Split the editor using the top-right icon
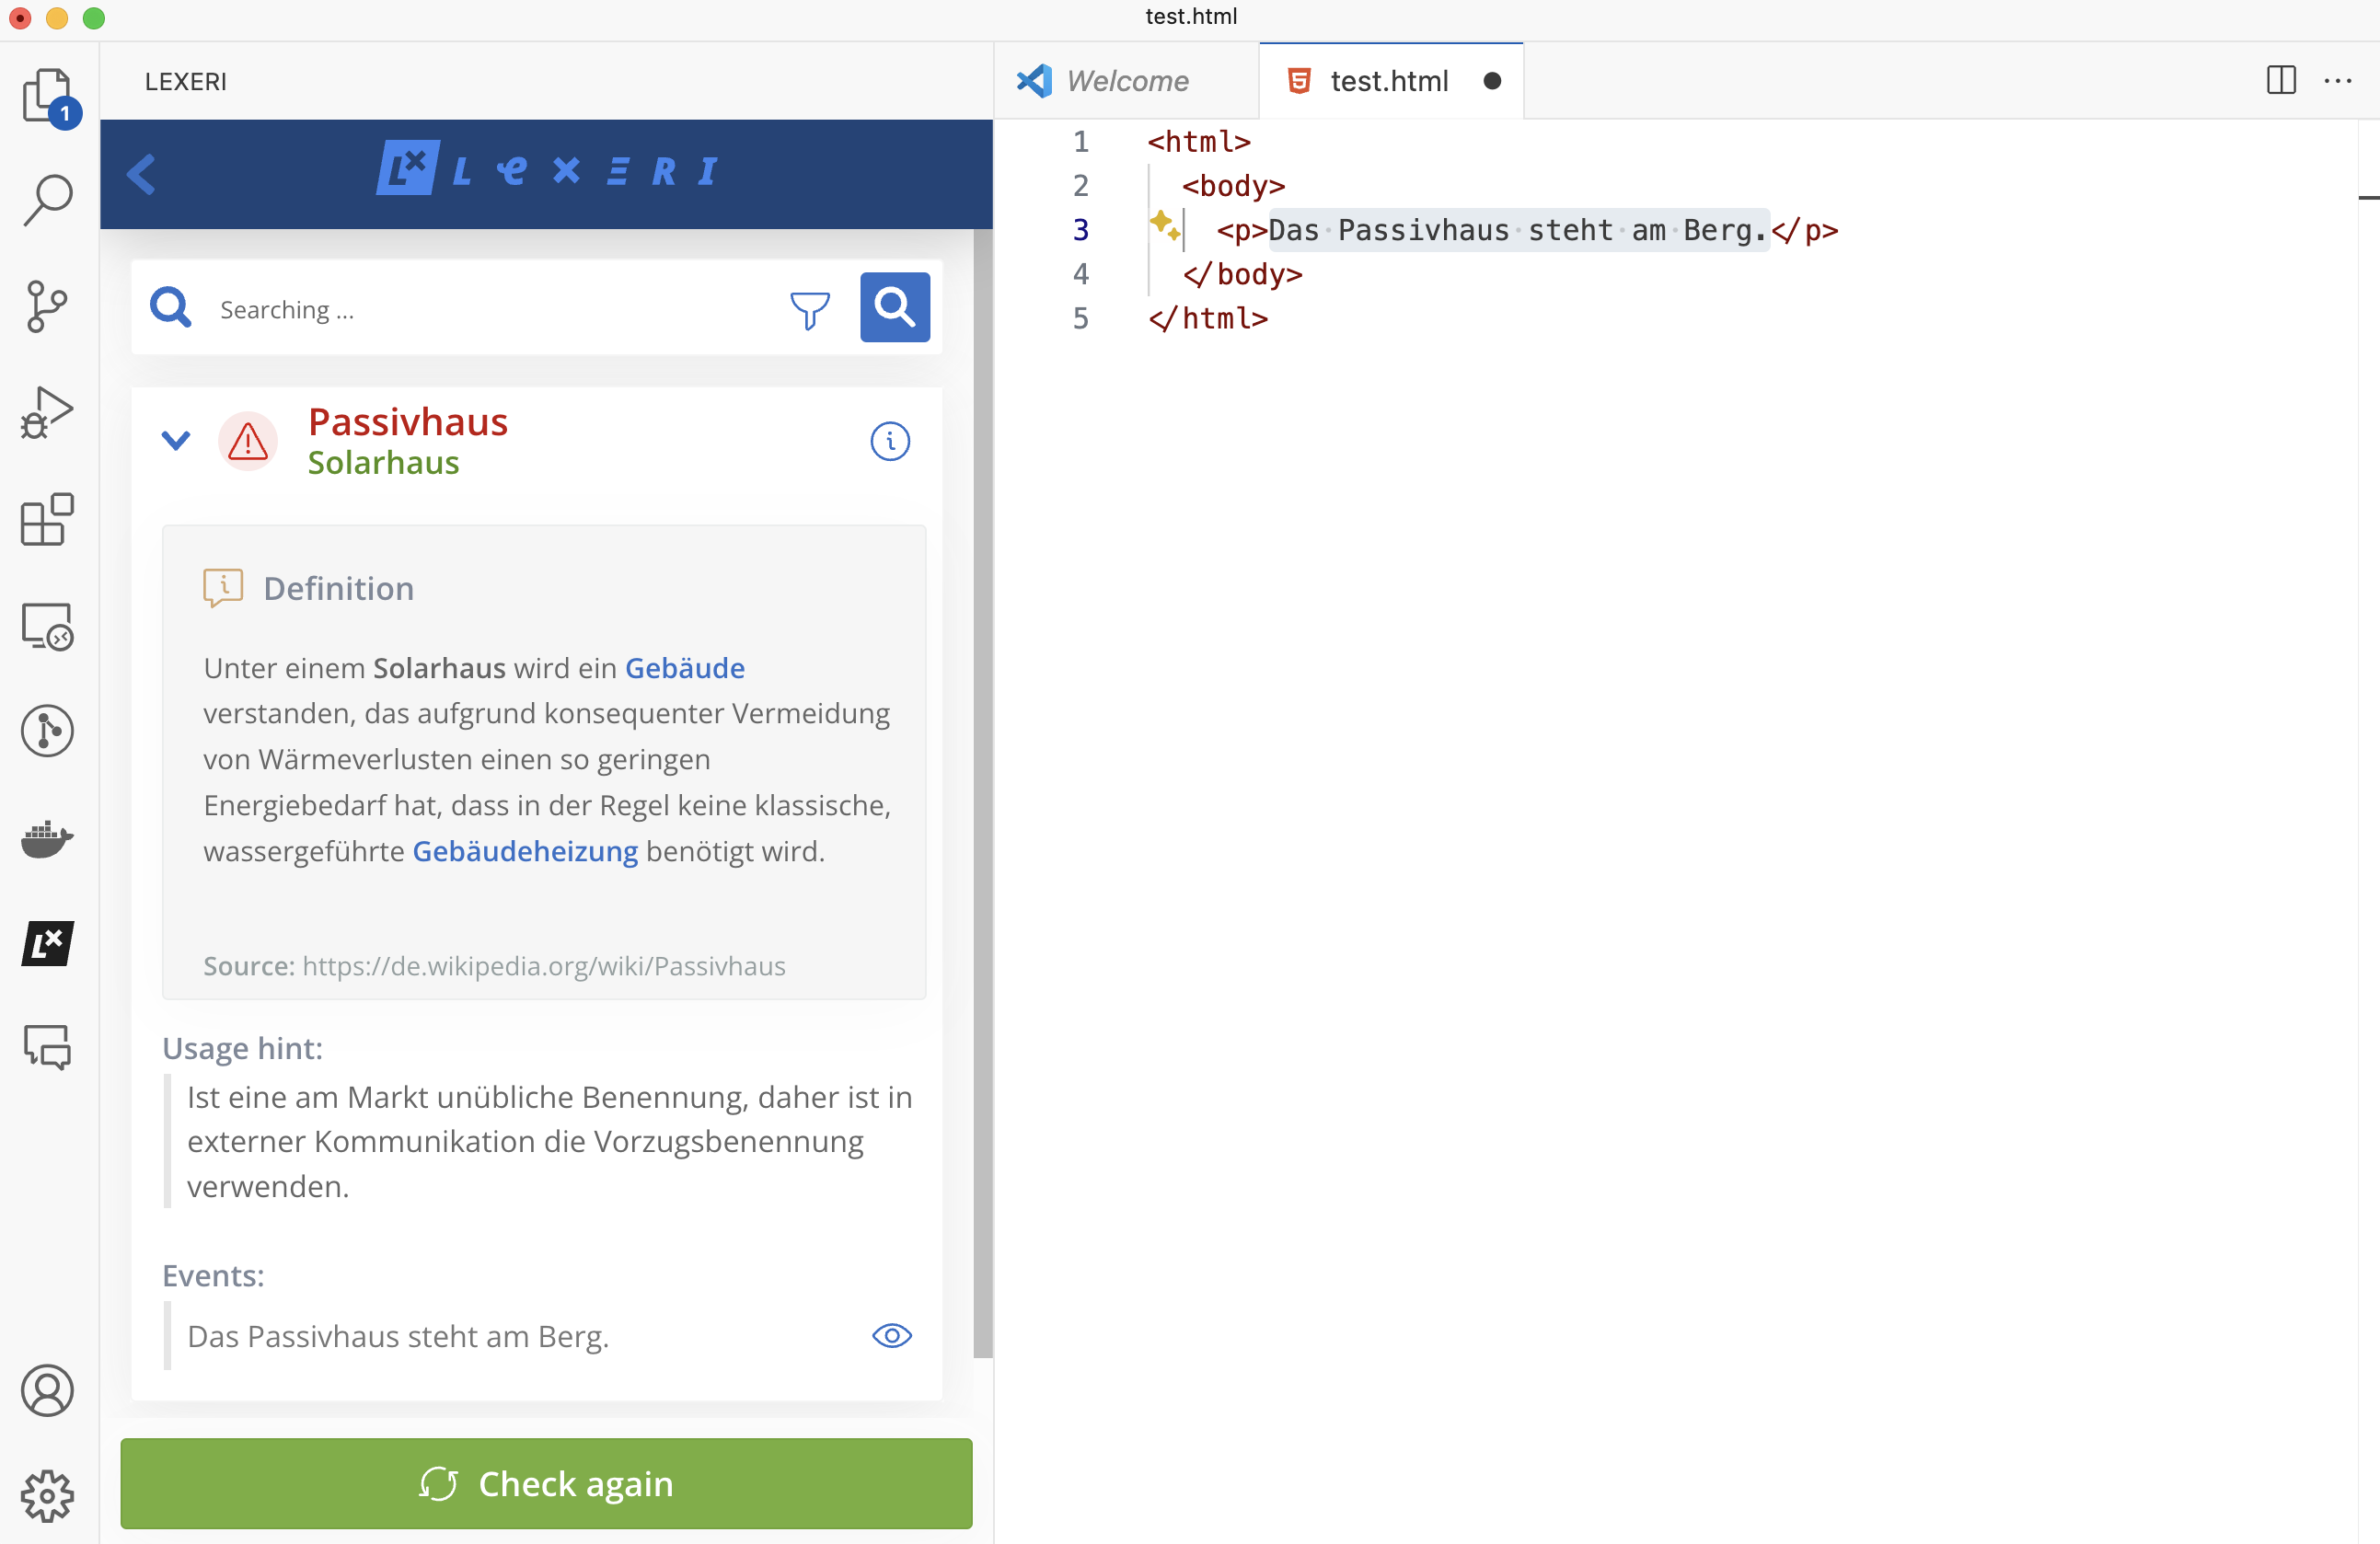Screen dimensions: 2380x1544 pyautogui.click(x=2280, y=80)
